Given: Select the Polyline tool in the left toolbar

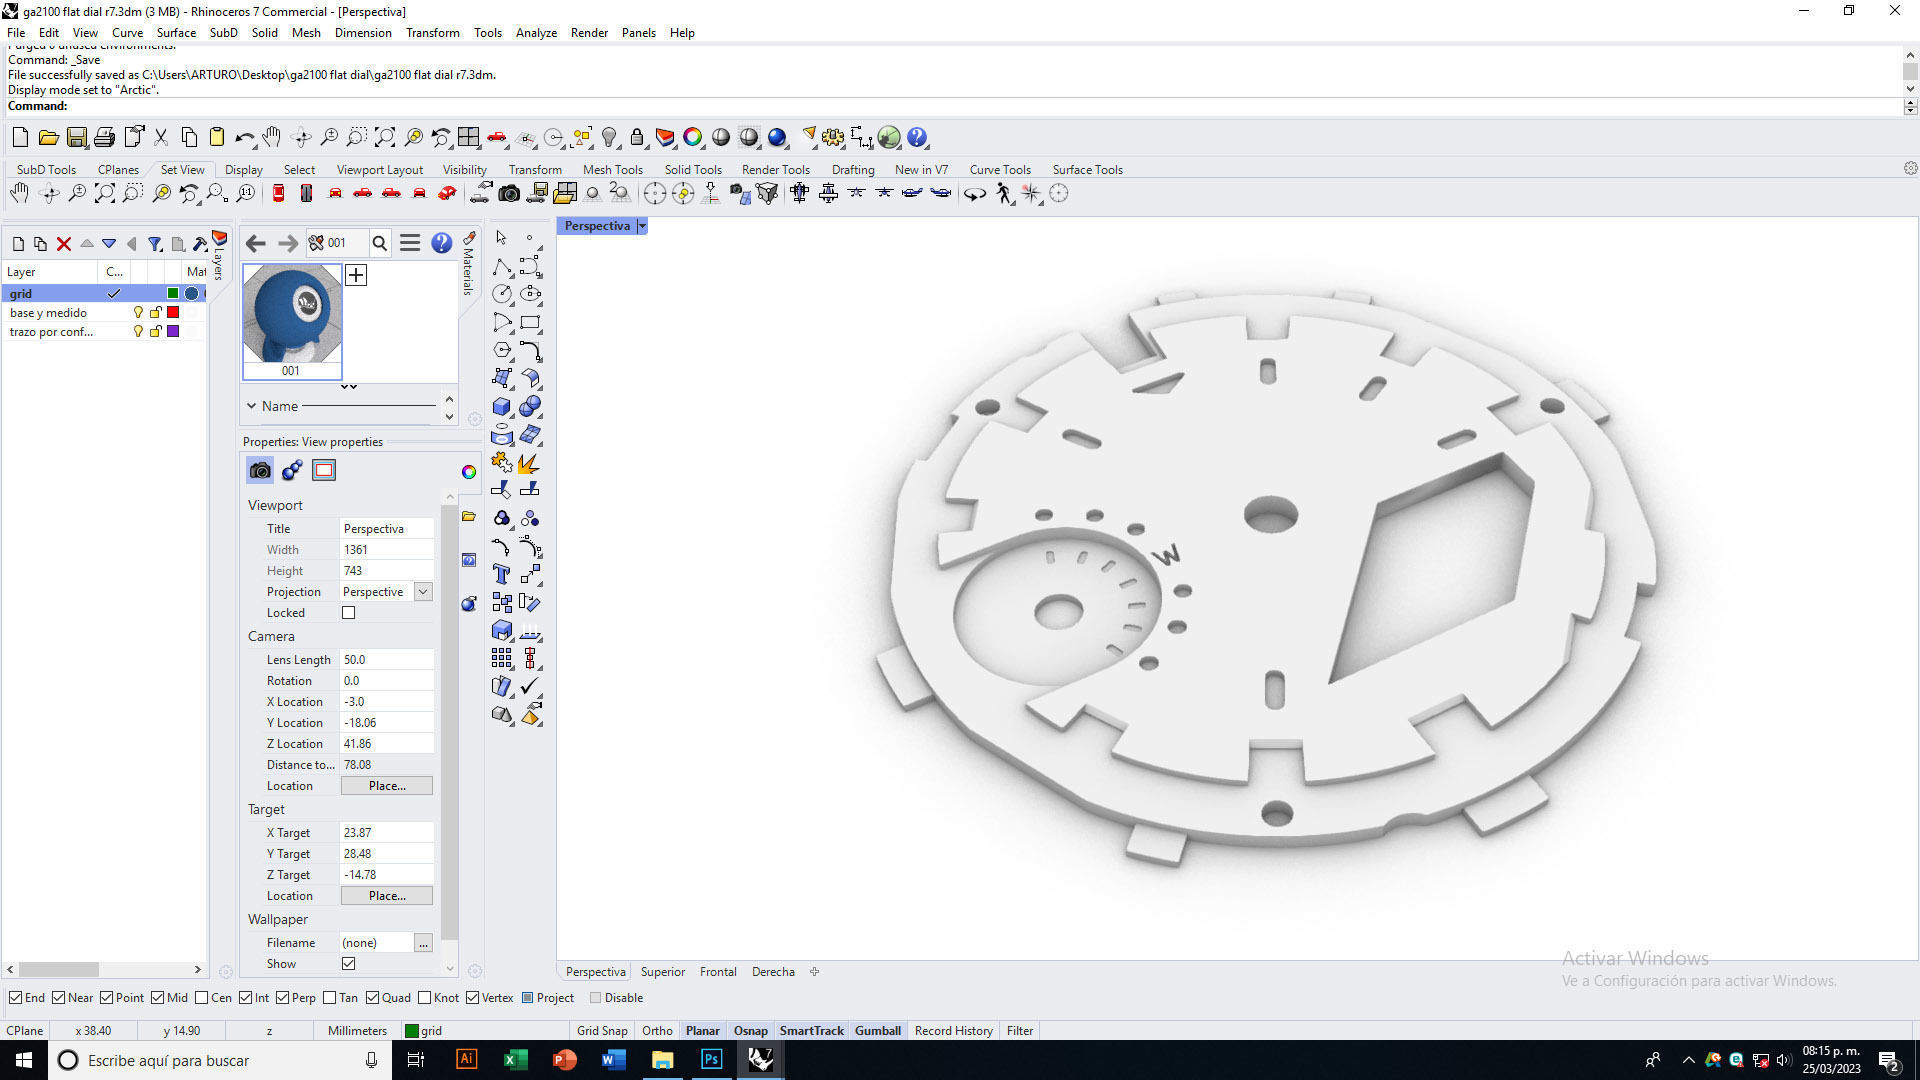Looking at the screenshot, I should tap(502, 266).
